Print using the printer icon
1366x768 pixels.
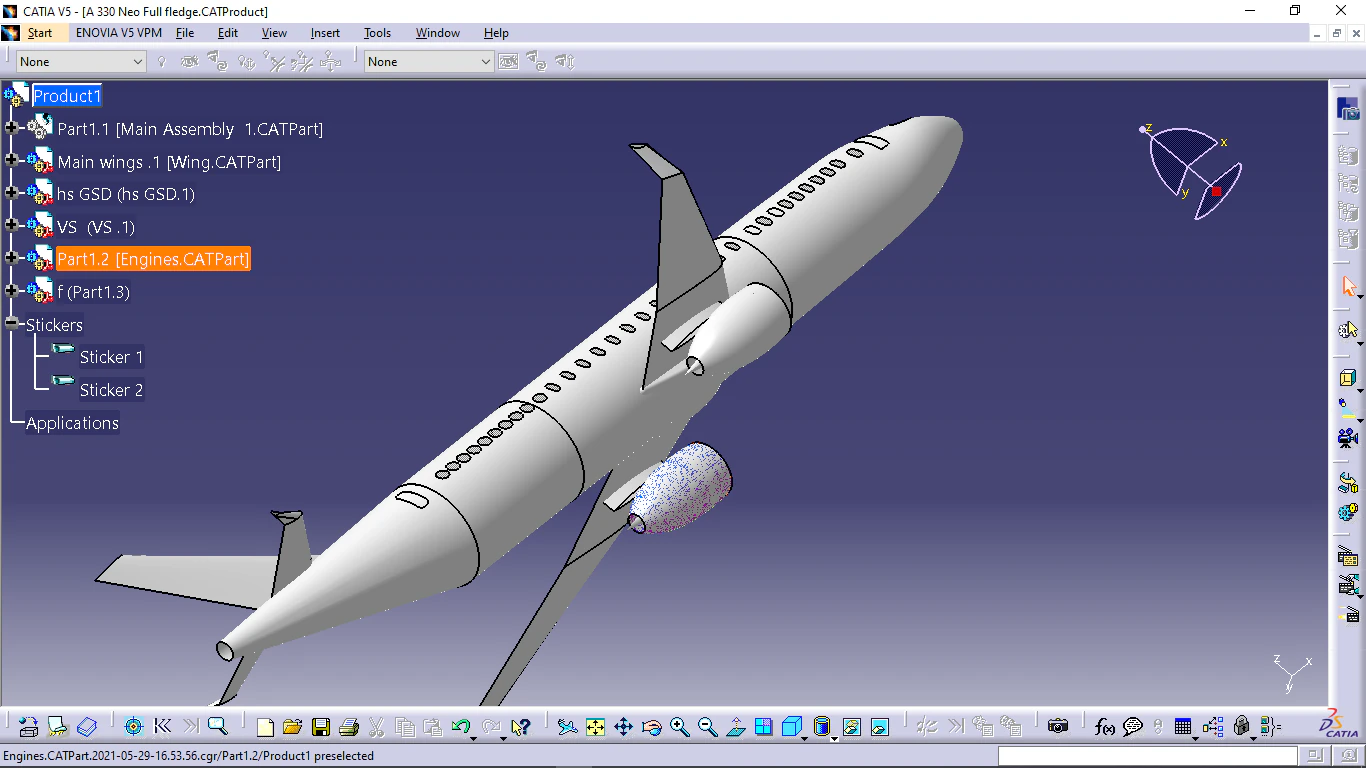tap(349, 727)
